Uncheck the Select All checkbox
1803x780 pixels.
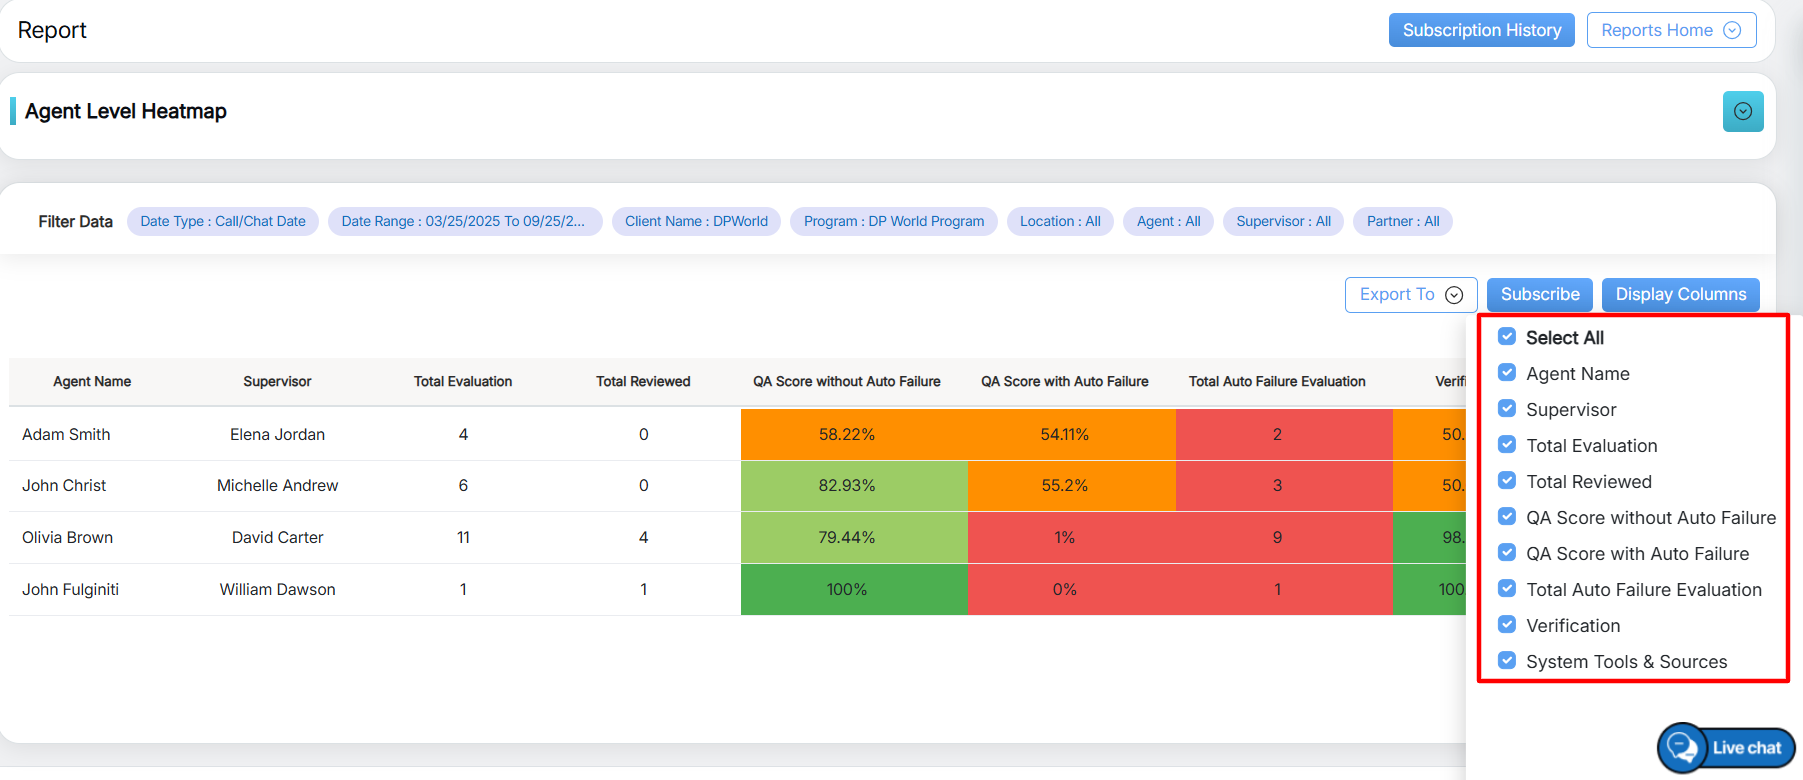pyautogui.click(x=1507, y=337)
